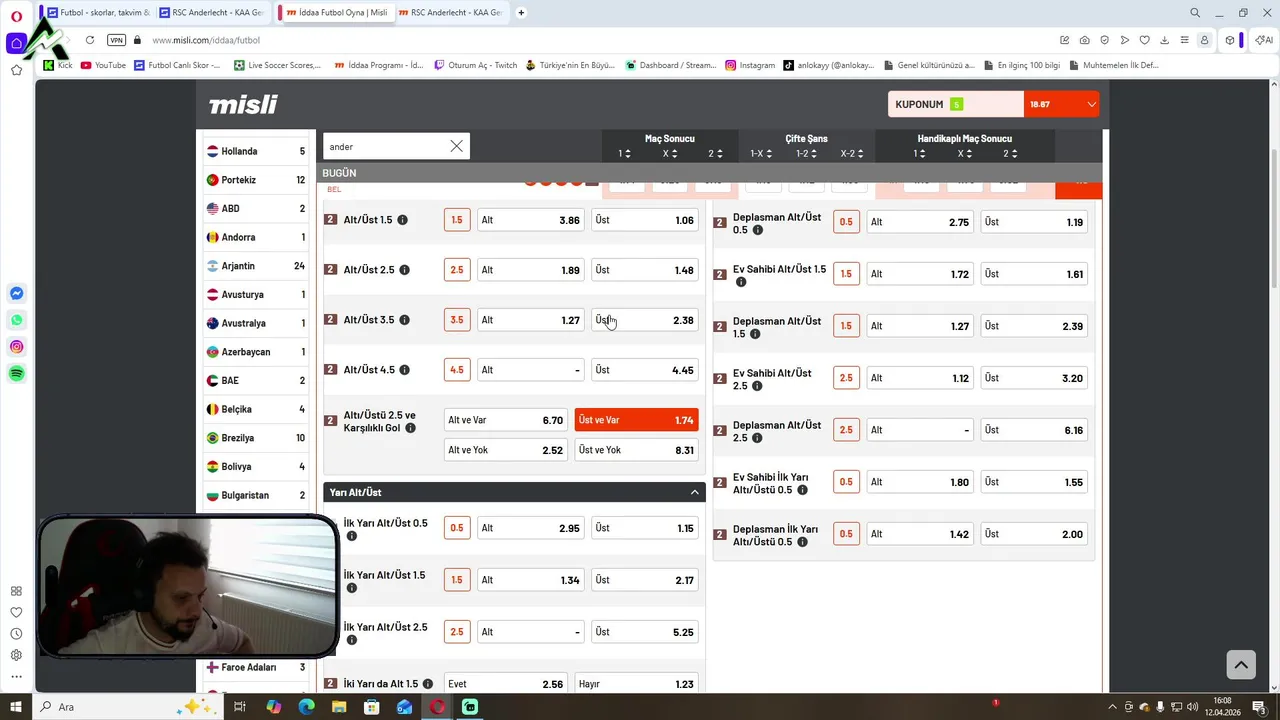Select Alt ve Var 6.70 odds
The width and height of the screenshot is (1280, 720).
506,420
